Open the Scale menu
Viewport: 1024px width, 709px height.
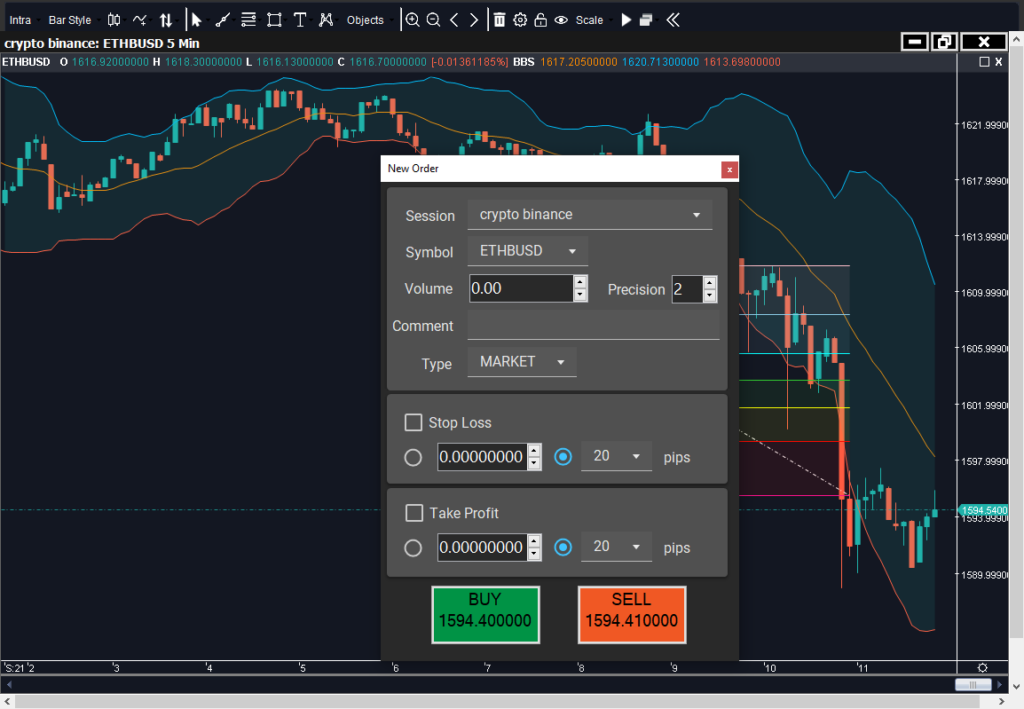[x=589, y=20]
